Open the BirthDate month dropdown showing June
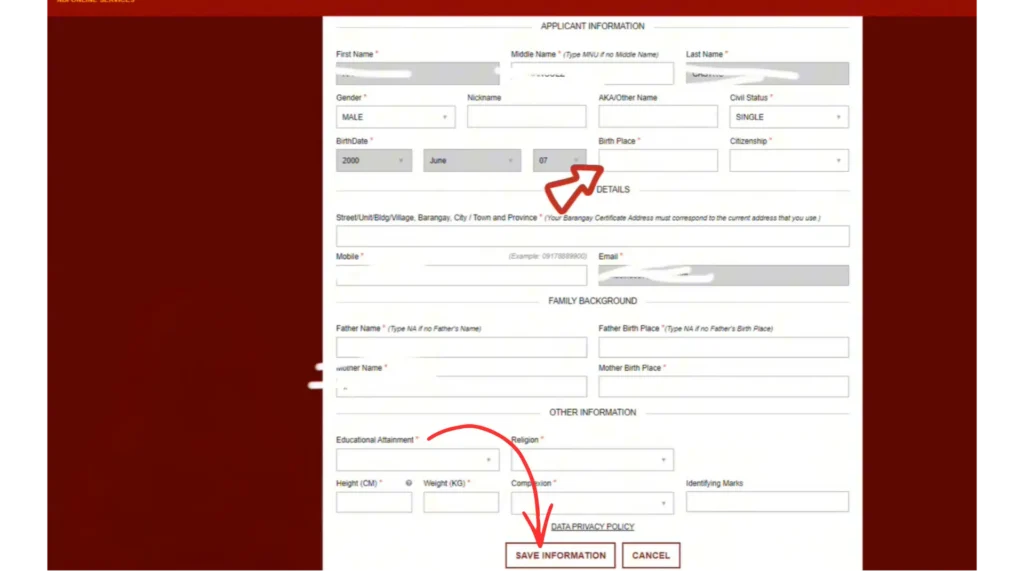Viewport: 1024px width, 576px height. 472,160
